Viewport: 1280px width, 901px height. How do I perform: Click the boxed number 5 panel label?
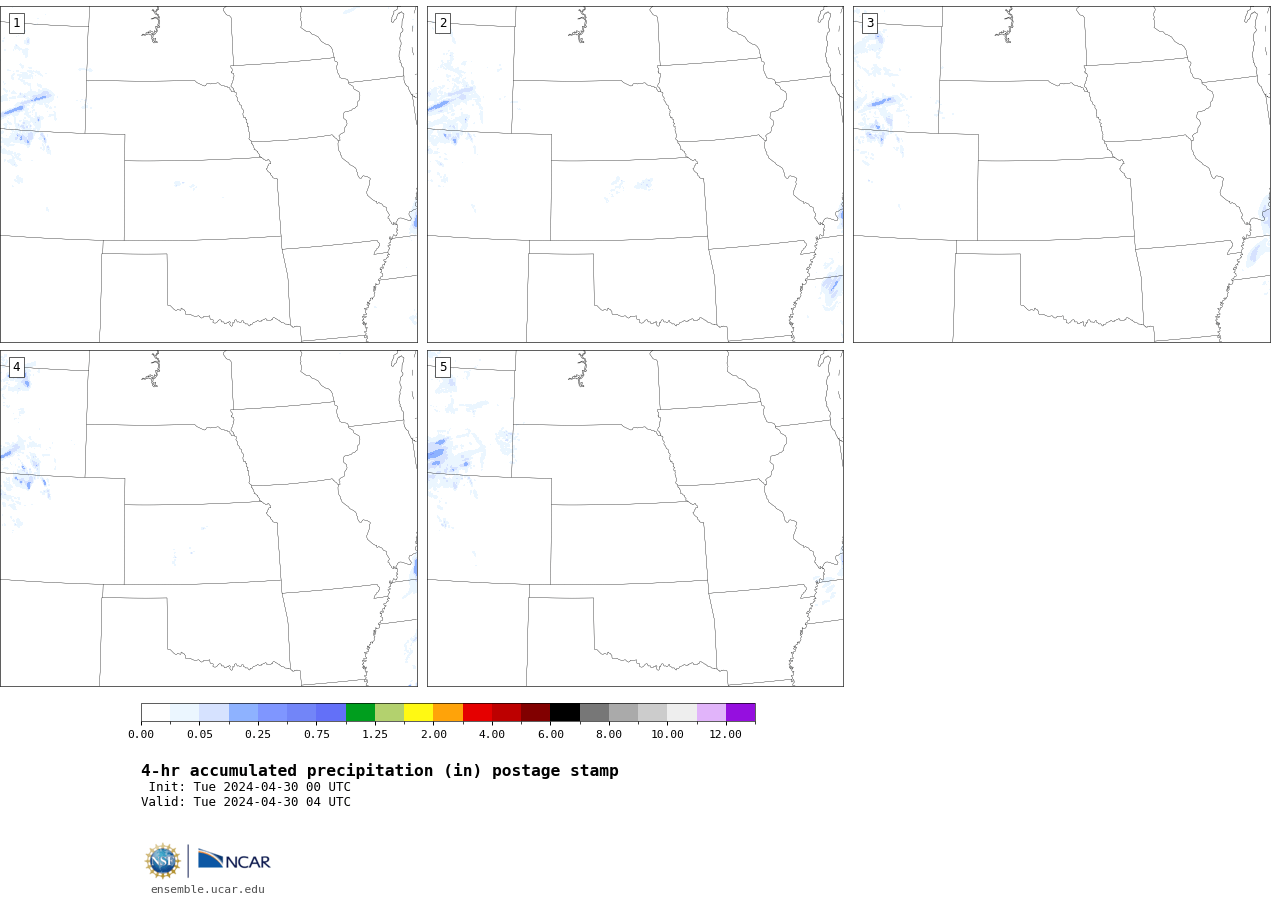(443, 367)
